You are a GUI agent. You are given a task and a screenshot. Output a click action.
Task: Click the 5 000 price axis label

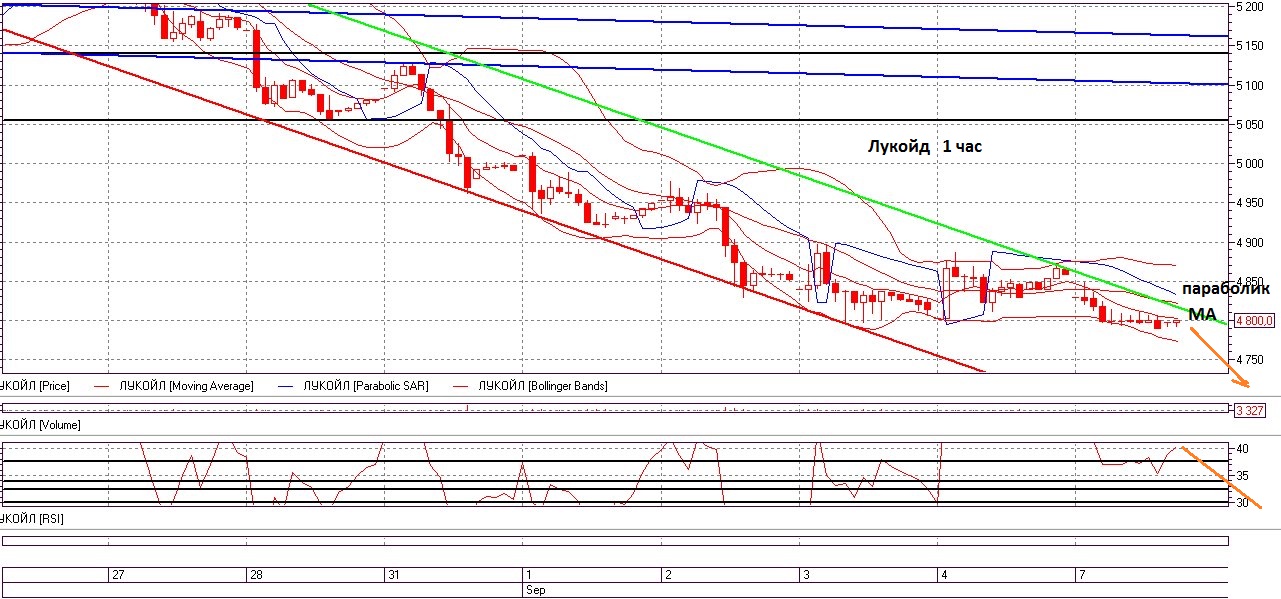click(x=1251, y=164)
